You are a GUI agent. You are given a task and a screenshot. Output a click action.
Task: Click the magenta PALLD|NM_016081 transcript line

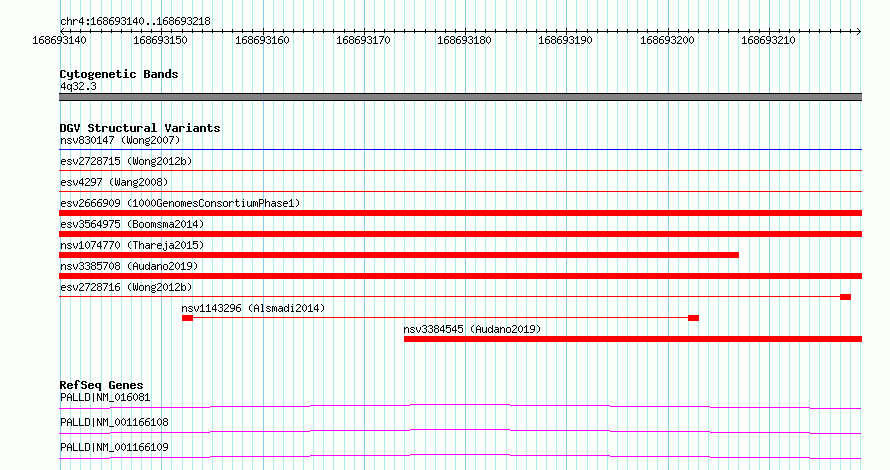(x=460, y=406)
